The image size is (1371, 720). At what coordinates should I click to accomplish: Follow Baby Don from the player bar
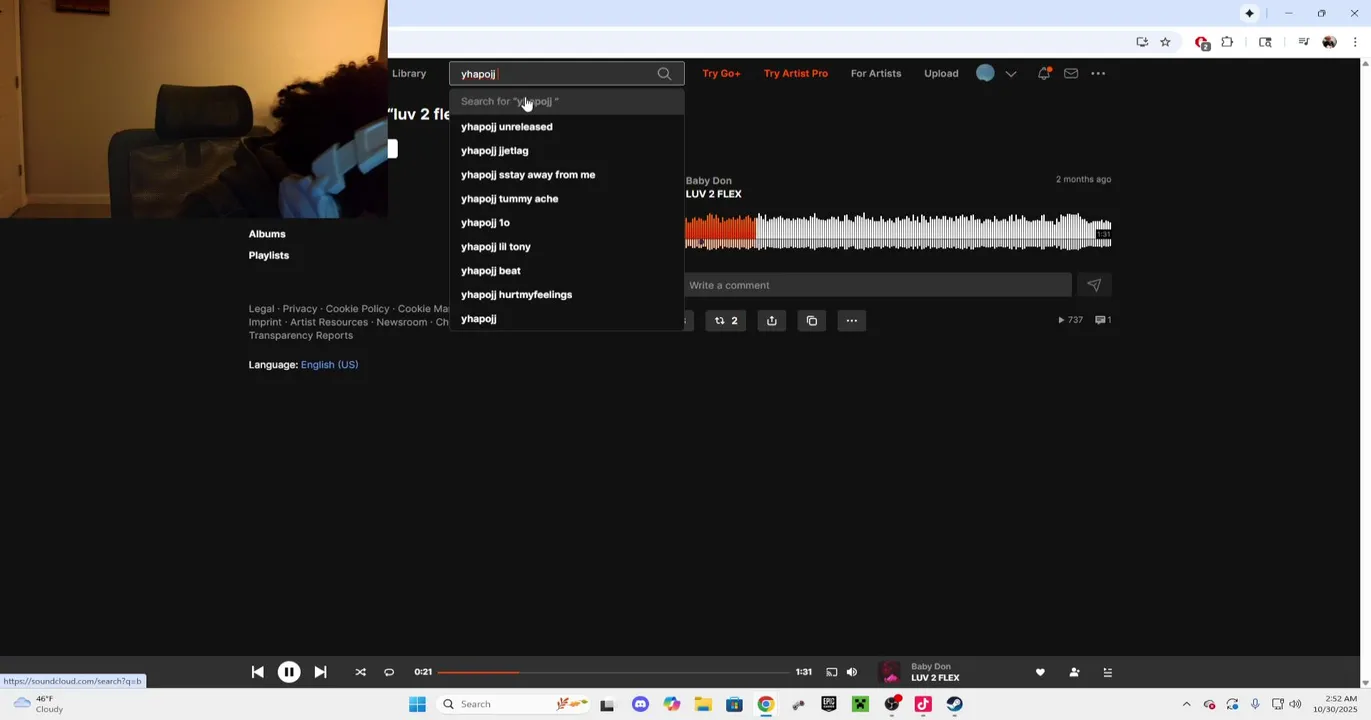[x=1074, y=672]
